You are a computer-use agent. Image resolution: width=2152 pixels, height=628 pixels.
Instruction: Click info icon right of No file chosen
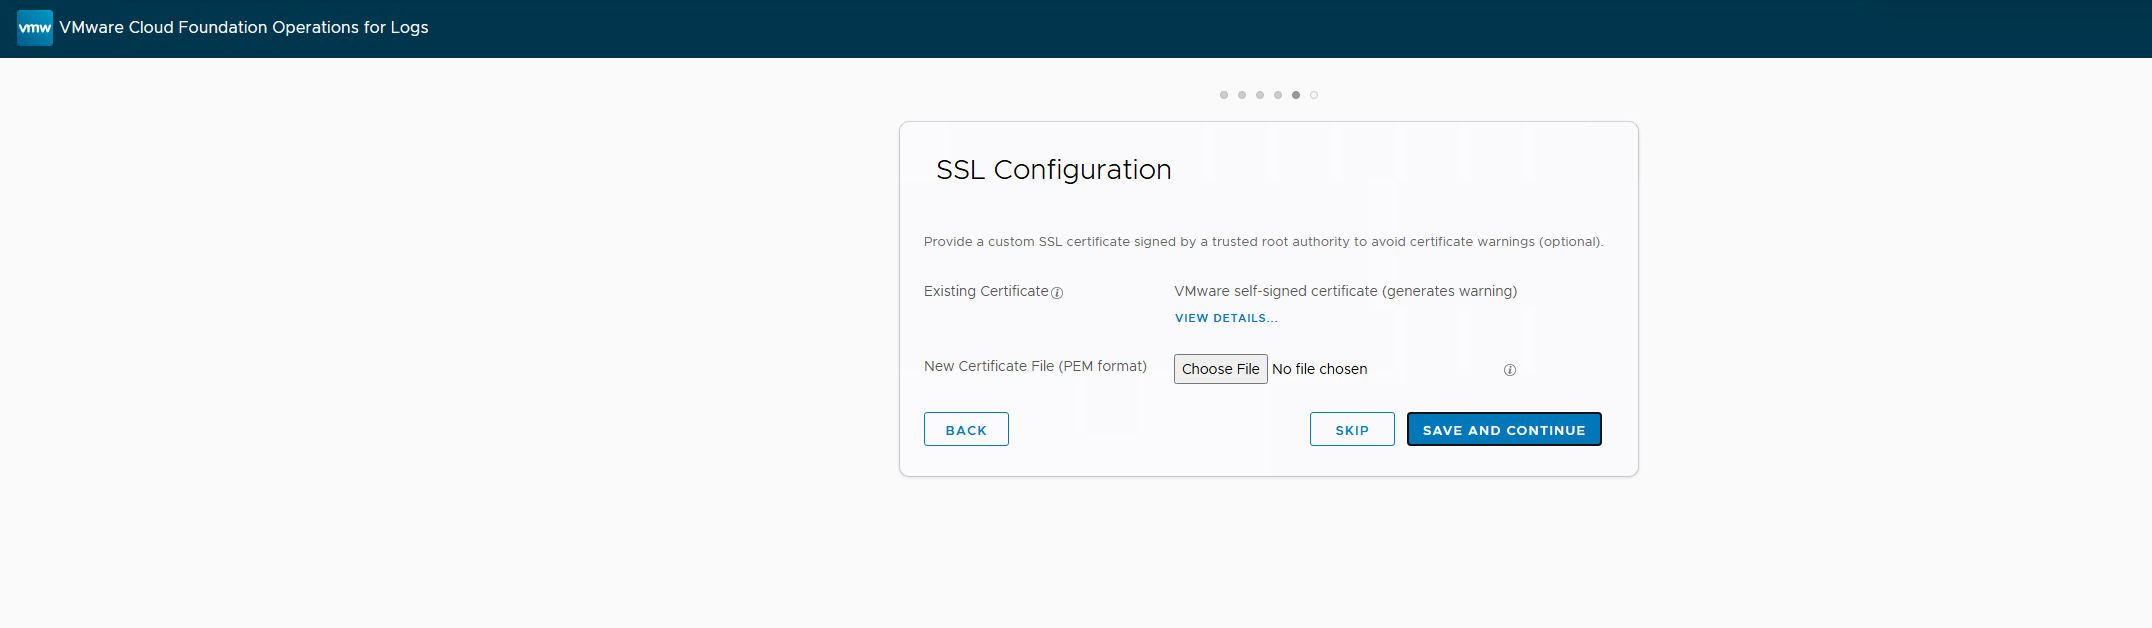[1510, 370]
